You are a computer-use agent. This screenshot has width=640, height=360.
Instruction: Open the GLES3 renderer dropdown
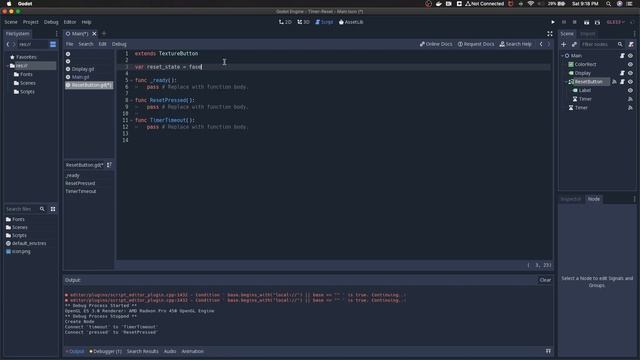pyautogui.click(x=616, y=22)
